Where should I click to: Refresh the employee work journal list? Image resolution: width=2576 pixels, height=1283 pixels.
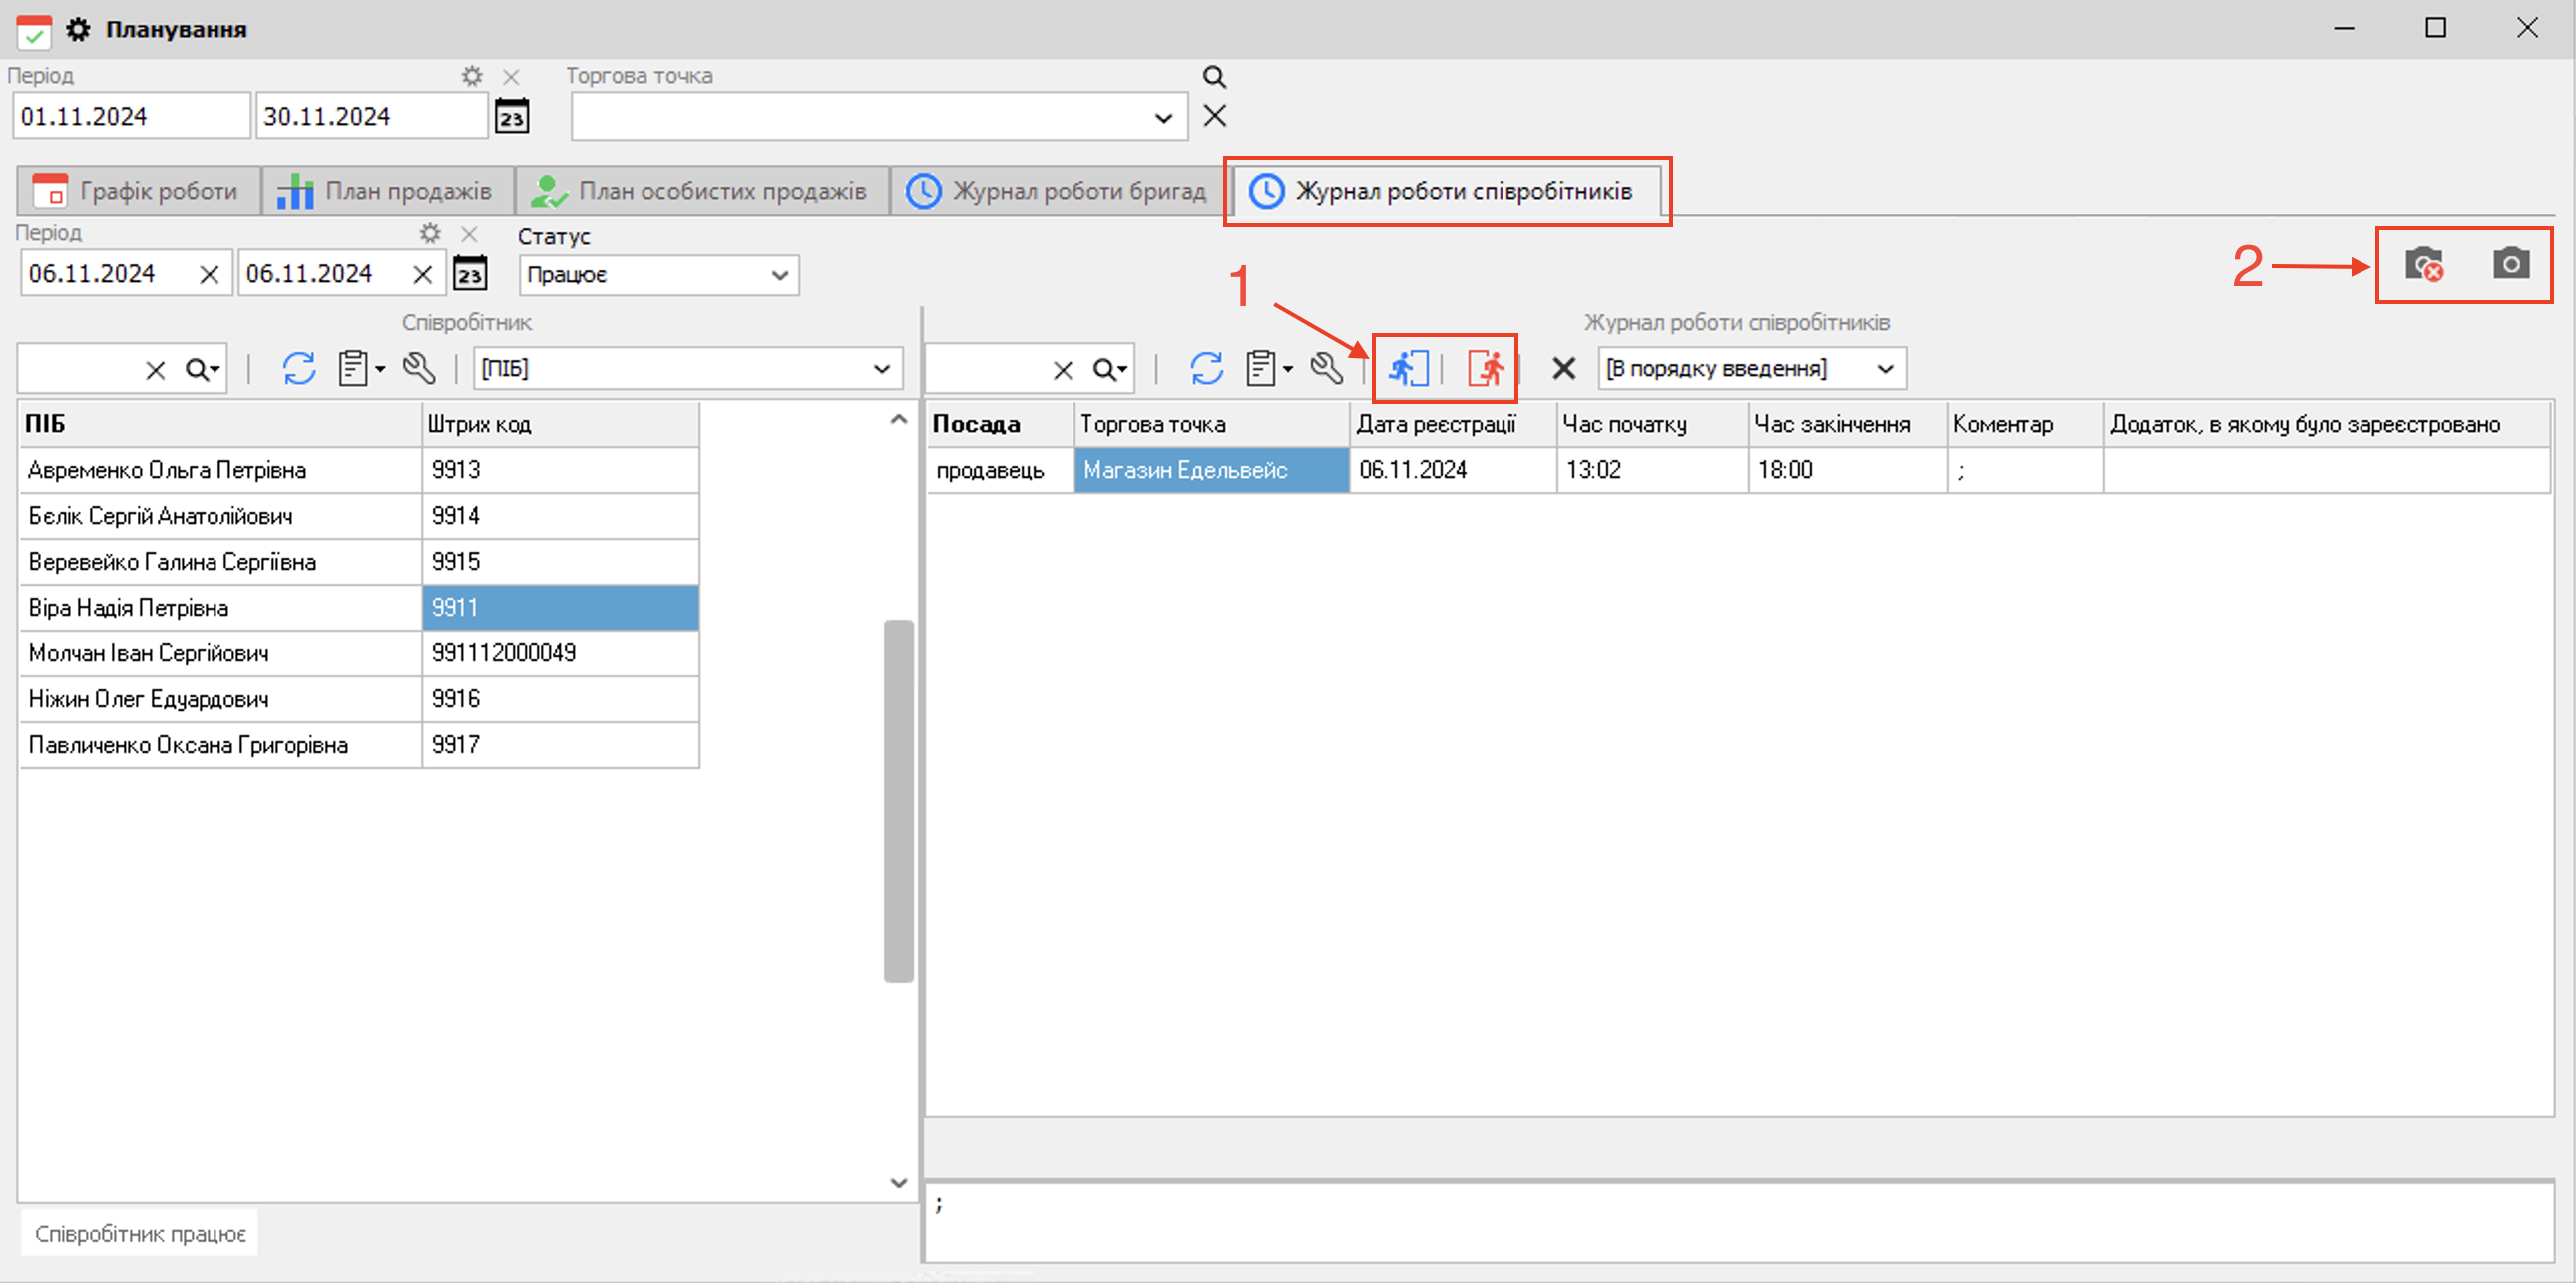(x=1206, y=369)
